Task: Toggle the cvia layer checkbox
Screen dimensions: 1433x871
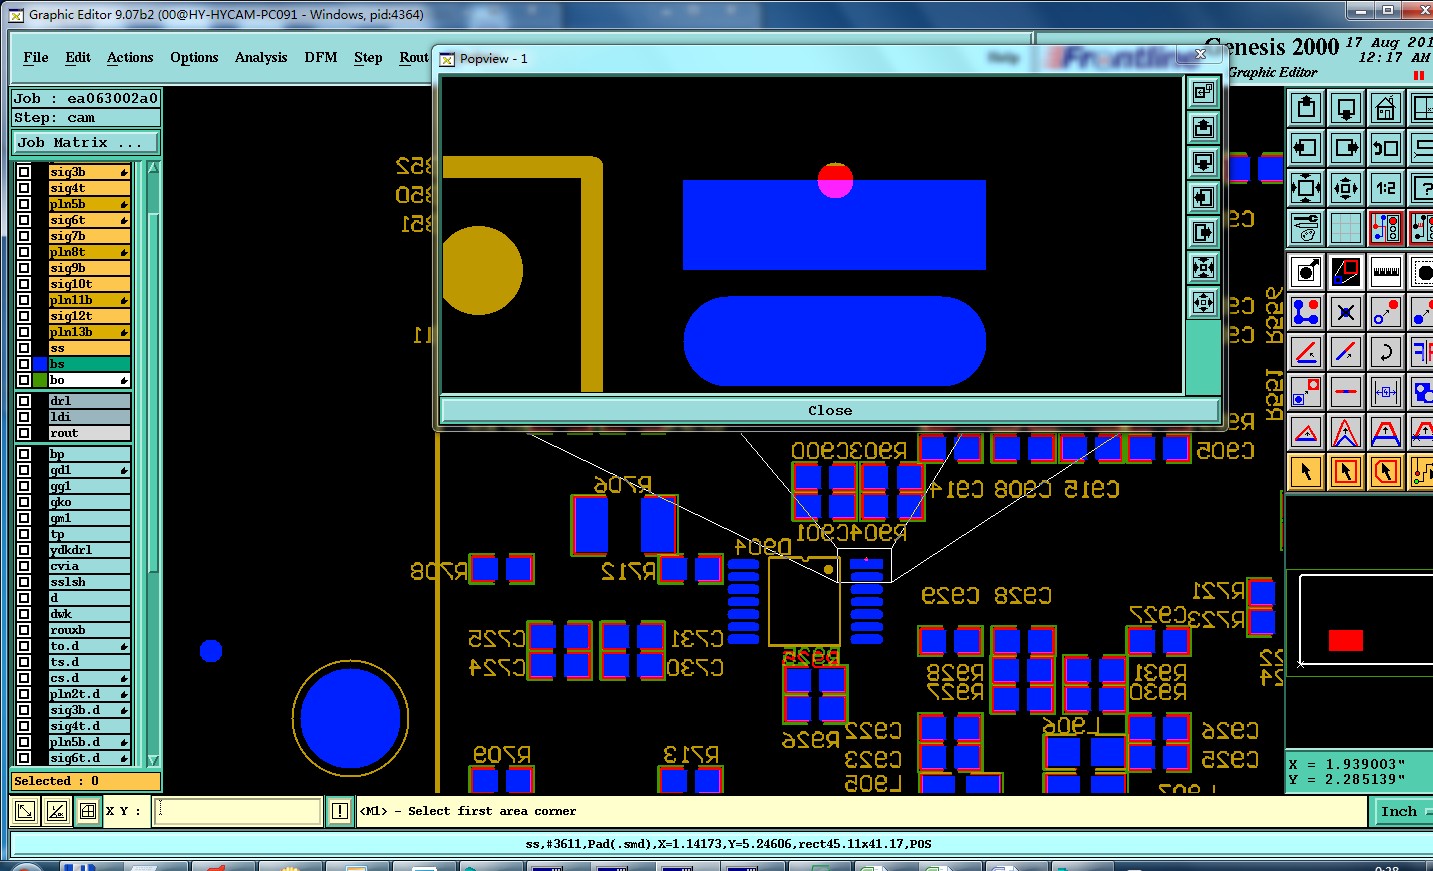Action: 24,566
